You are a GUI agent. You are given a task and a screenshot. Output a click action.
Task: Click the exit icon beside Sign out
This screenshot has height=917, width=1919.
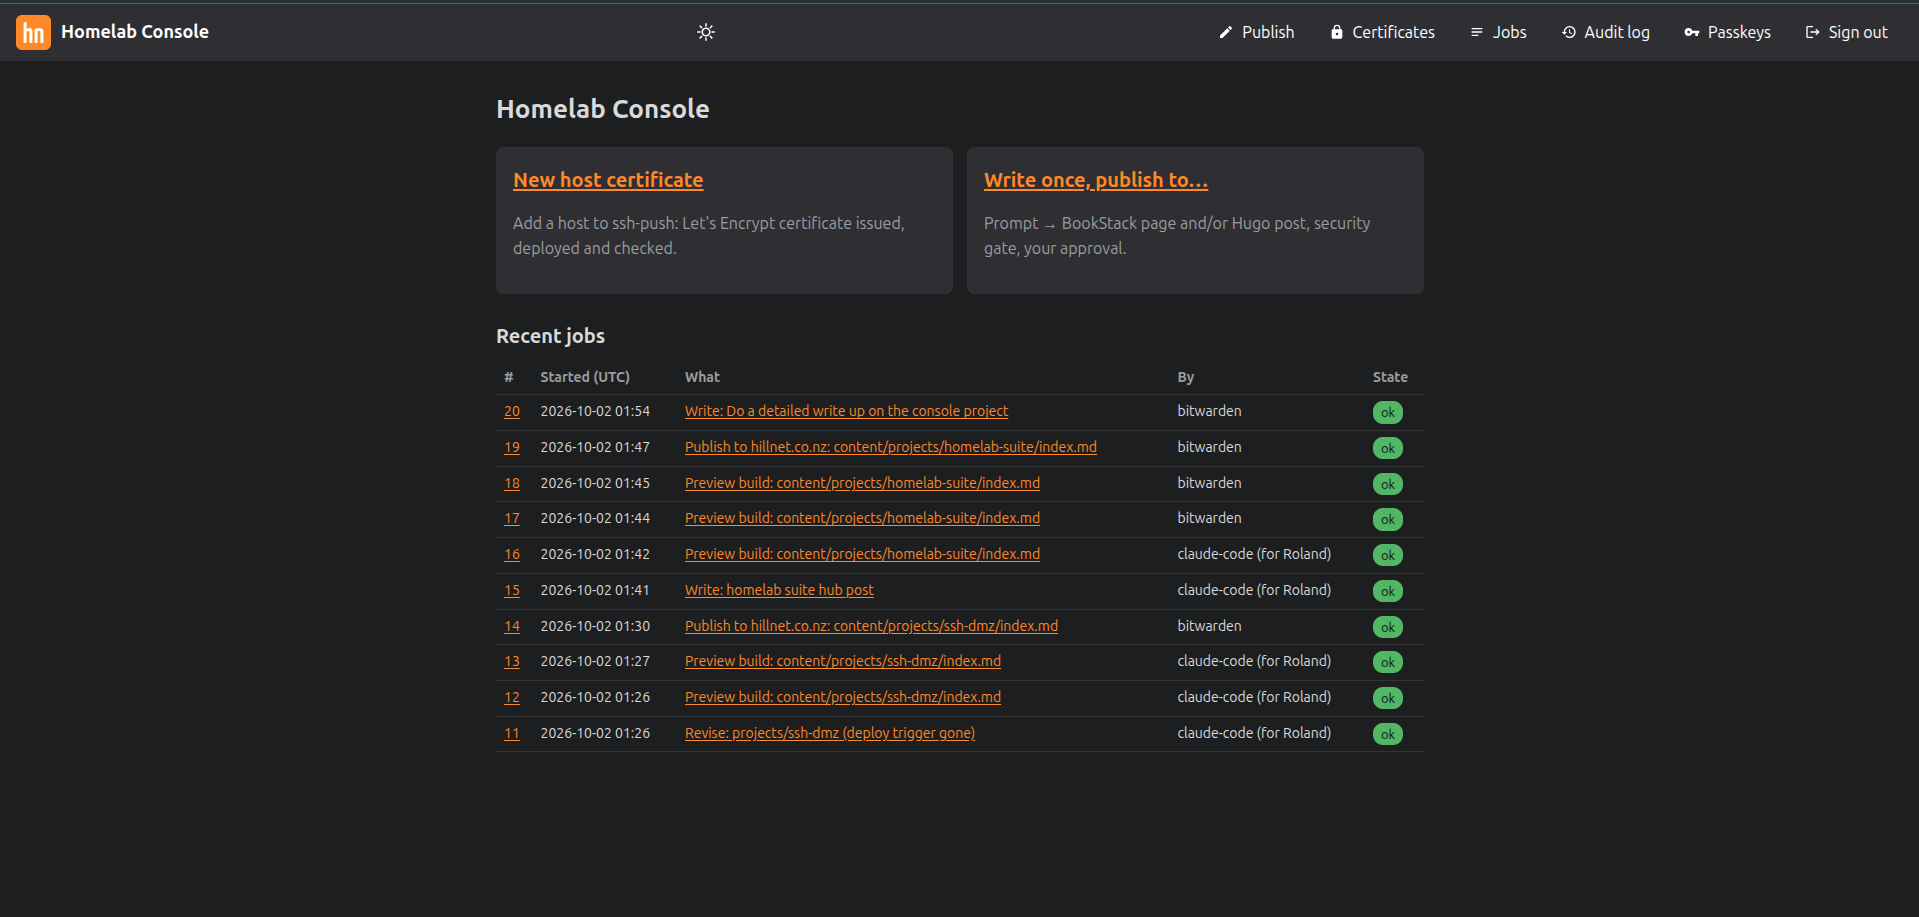point(1812,32)
